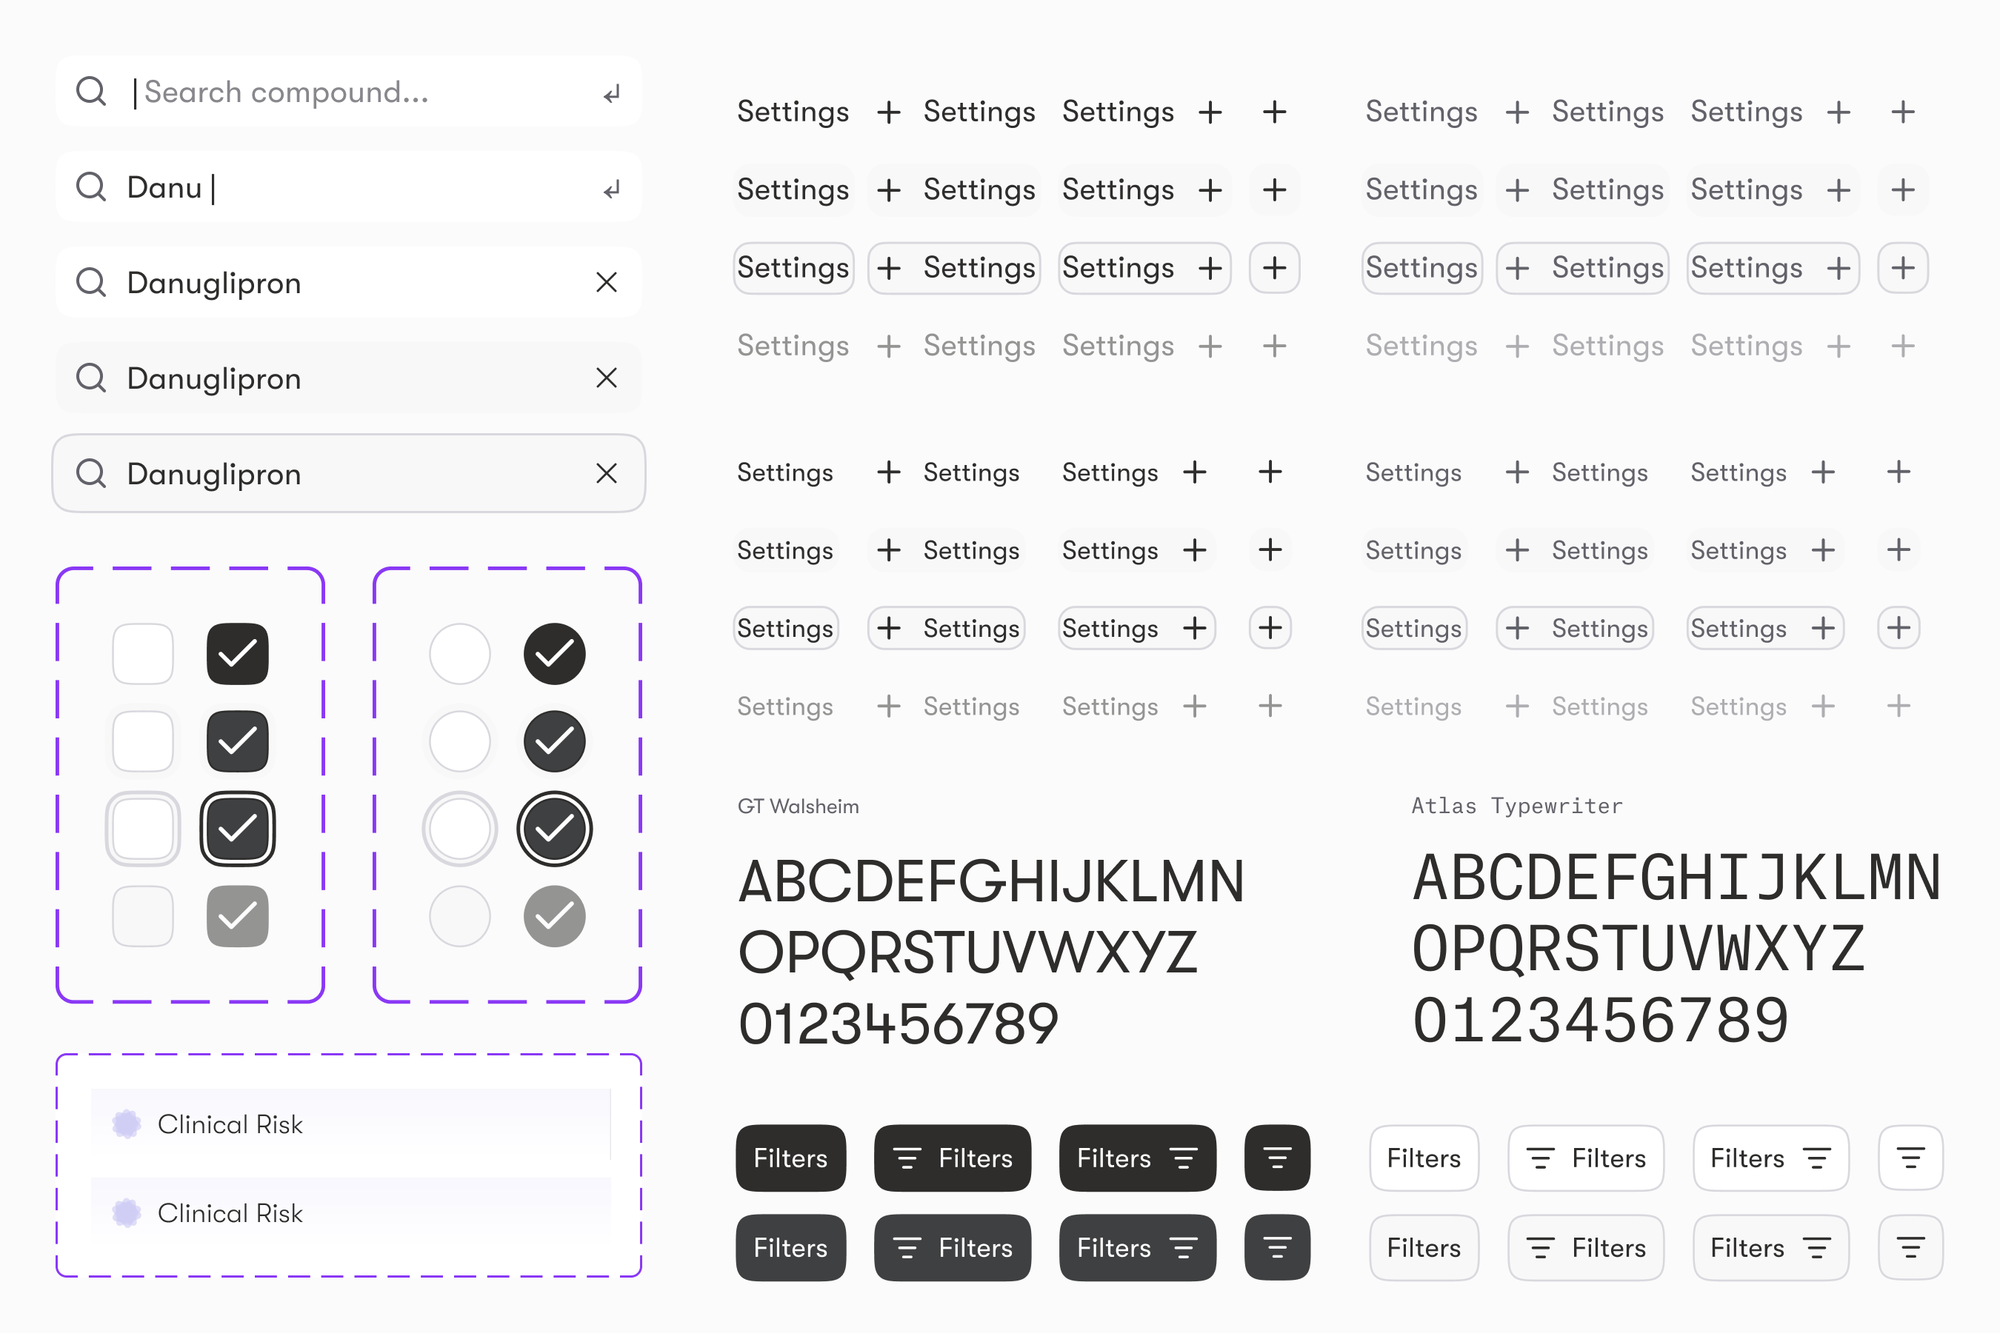Image resolution: width=2000 pixels, height=1333 pixels.
Task: Select the topmost empty round button
Action: point(460,654)
